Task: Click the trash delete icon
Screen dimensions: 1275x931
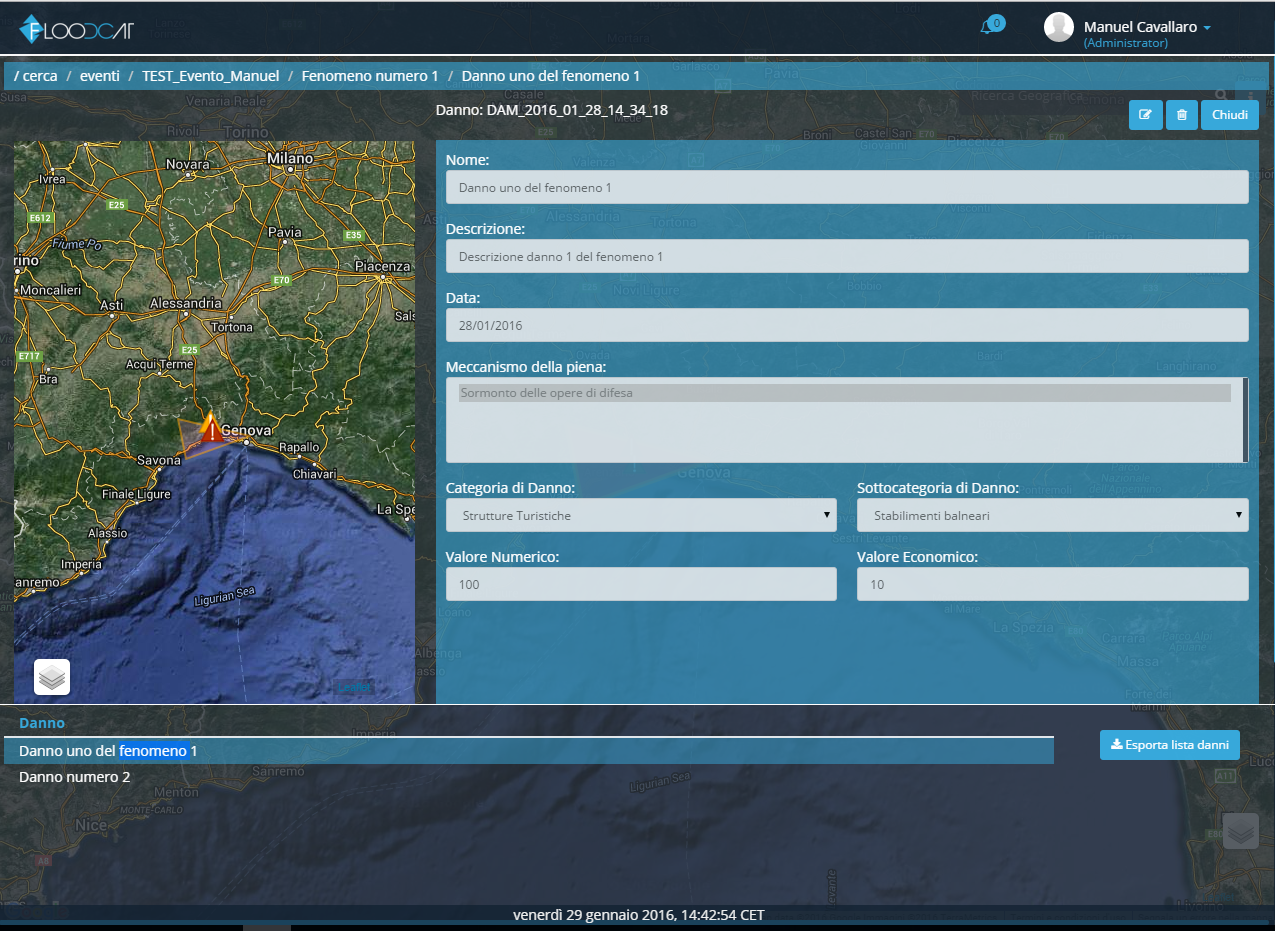Action: 1181,115
